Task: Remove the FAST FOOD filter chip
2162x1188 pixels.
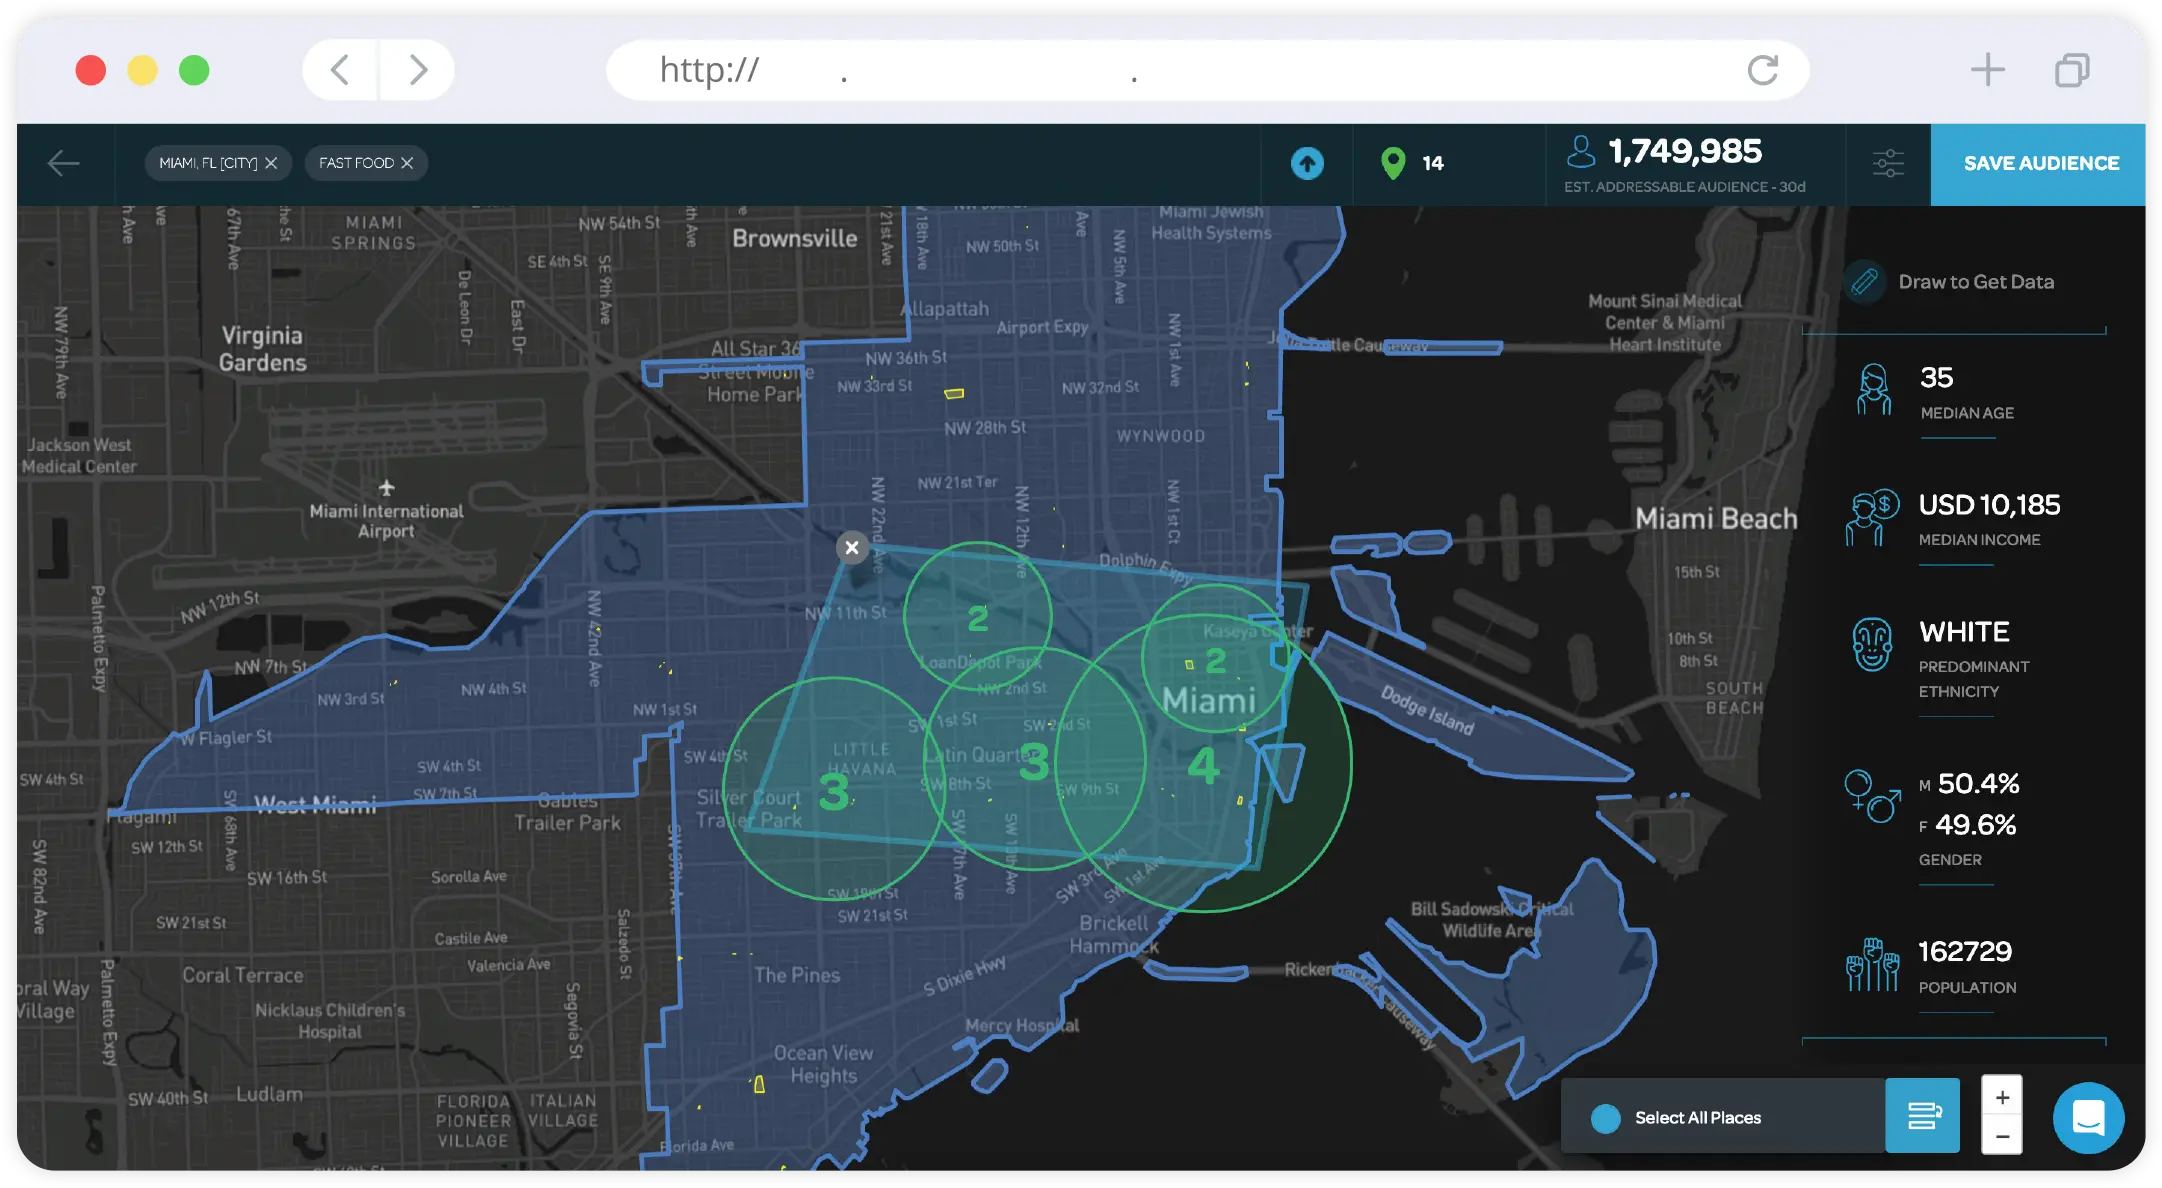Action: (407, 163)
